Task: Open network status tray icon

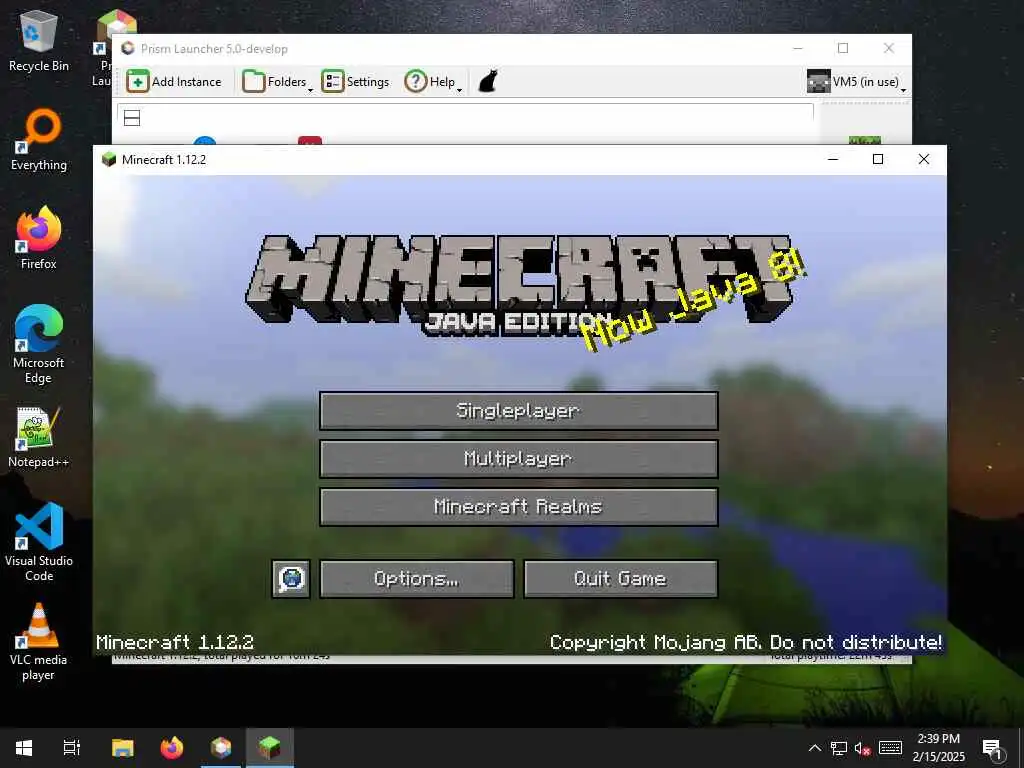Action: point(839,748)
